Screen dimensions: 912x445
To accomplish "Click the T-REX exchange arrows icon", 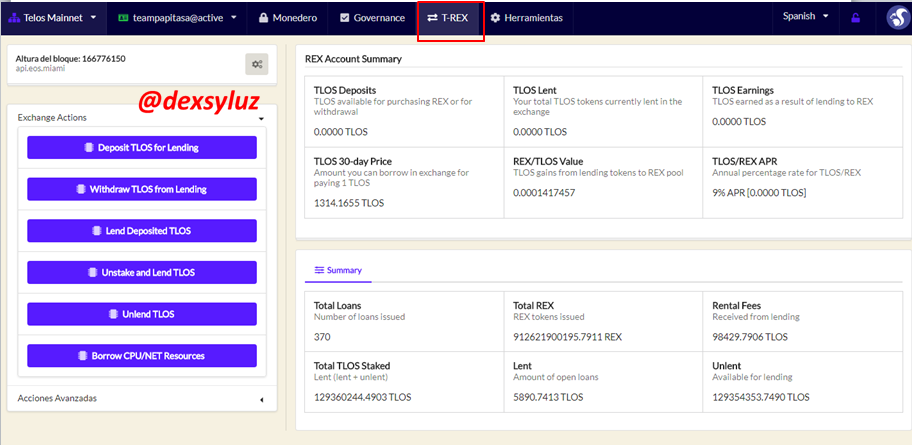I will tap(432, 18).
